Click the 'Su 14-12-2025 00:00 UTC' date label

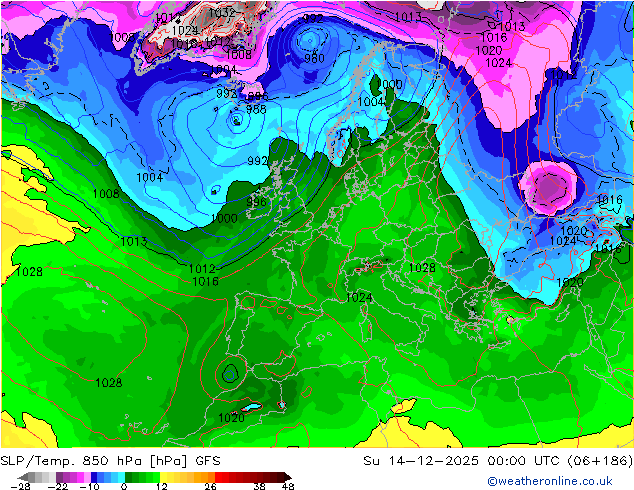(461, 461)
